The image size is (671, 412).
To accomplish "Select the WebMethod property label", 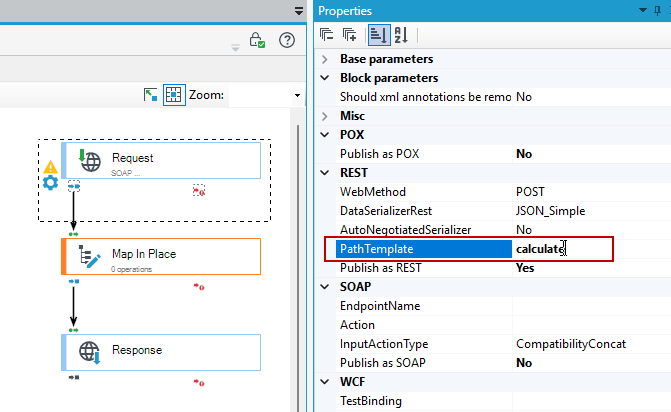I will [x=373, y=192].
